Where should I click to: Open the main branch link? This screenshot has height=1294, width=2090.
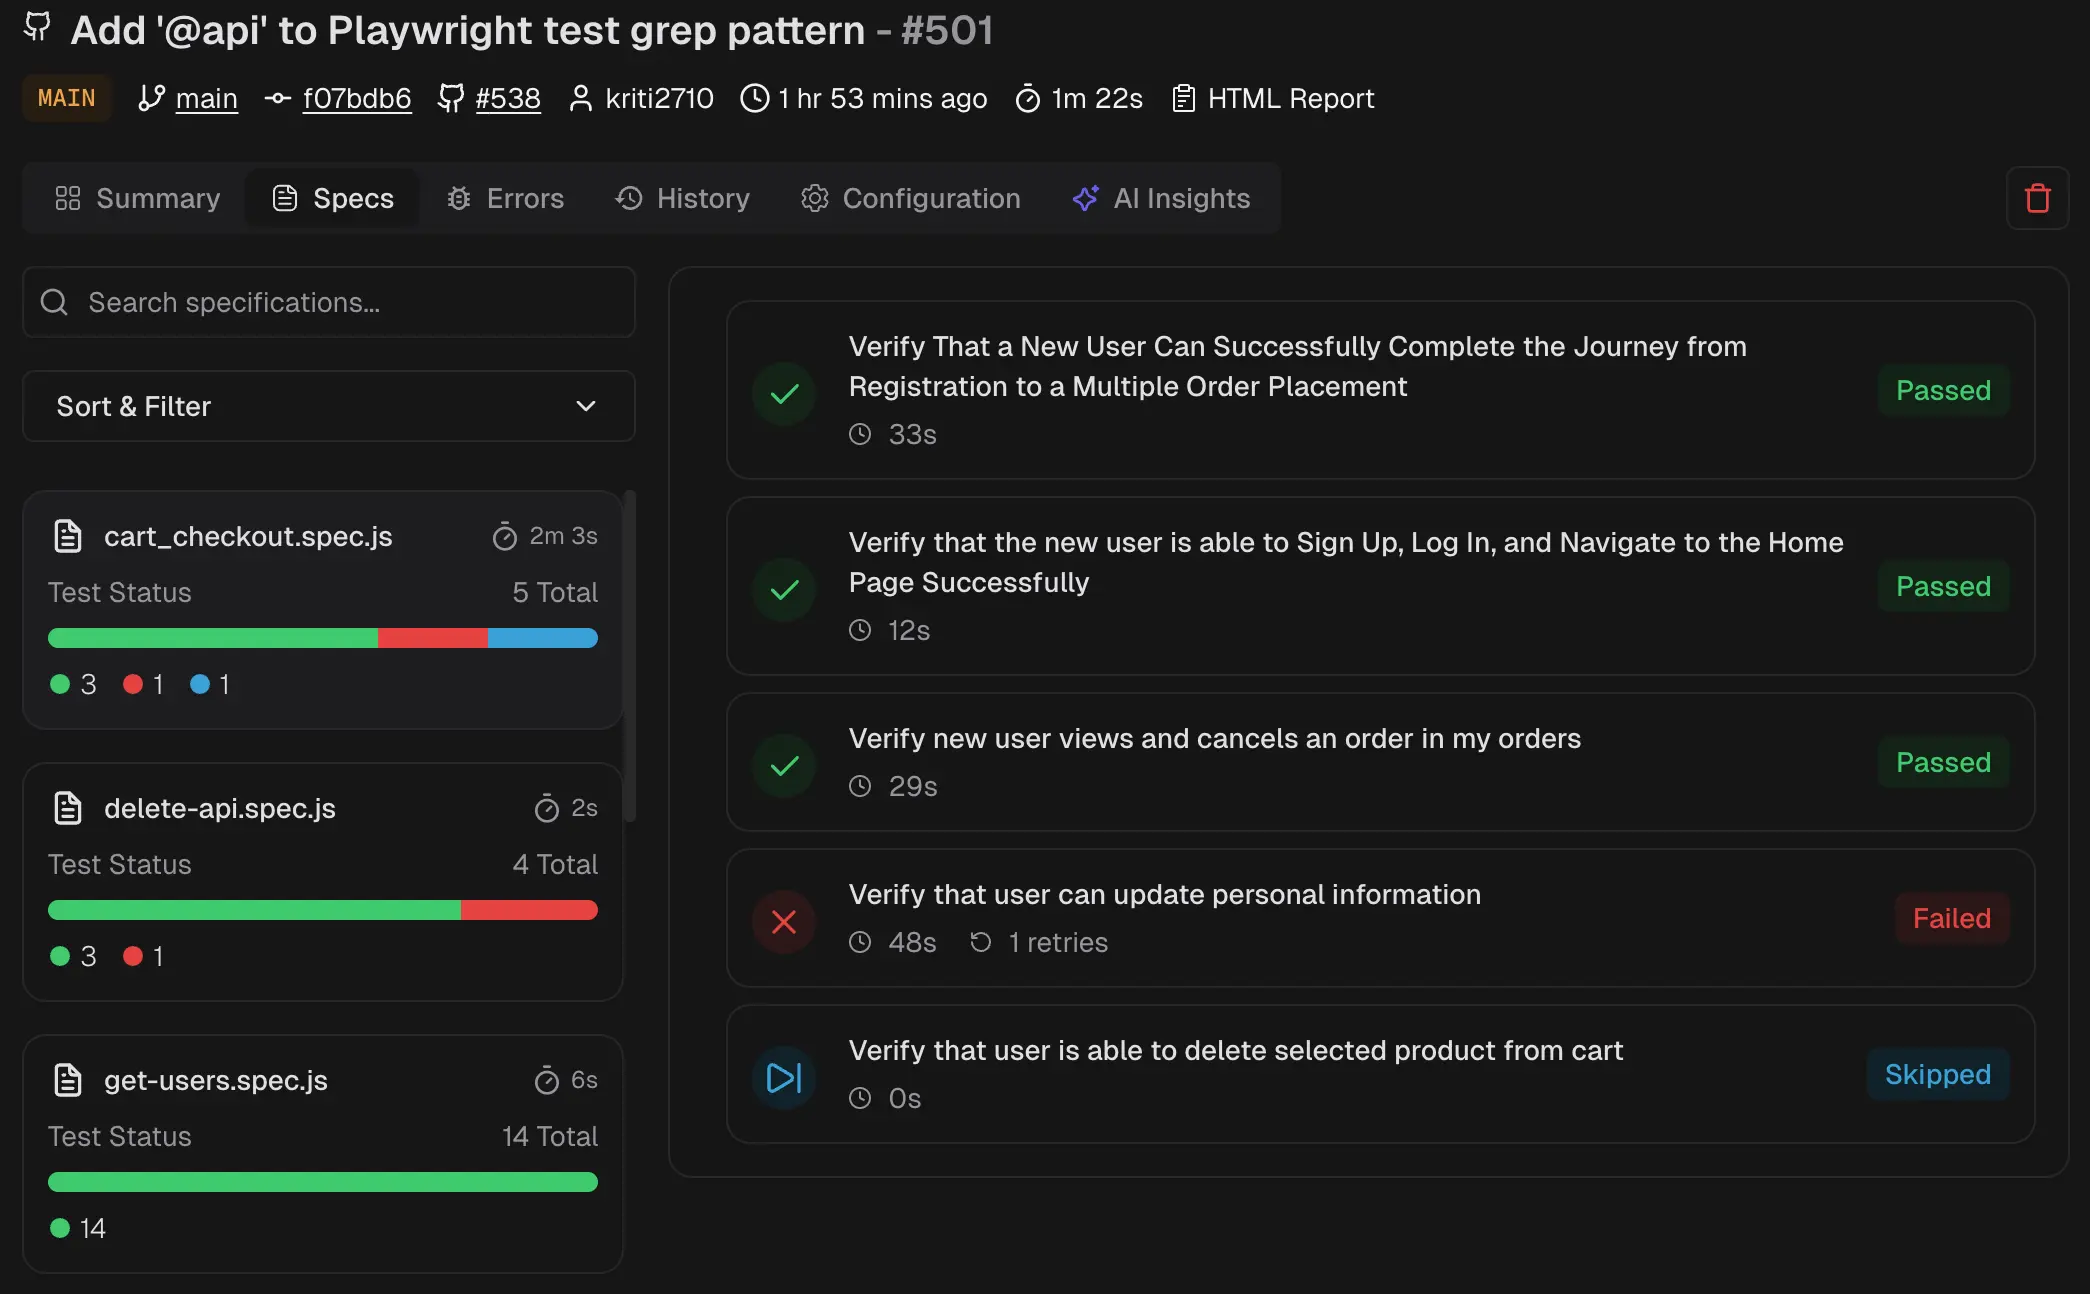point(206,98)
